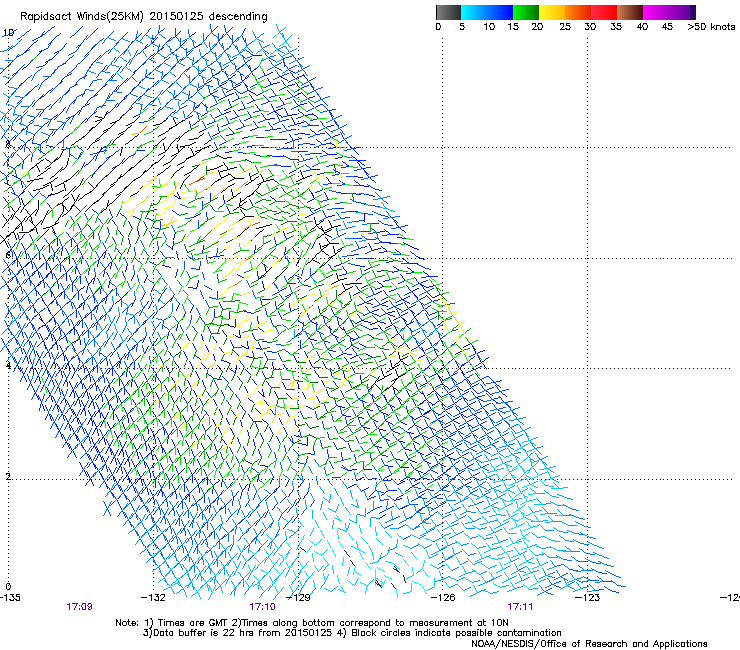The width and height of the screenshot is (740, 650).
Task: Click the yellow 20-25 knots legend segment
Action: tap(552, 12)
